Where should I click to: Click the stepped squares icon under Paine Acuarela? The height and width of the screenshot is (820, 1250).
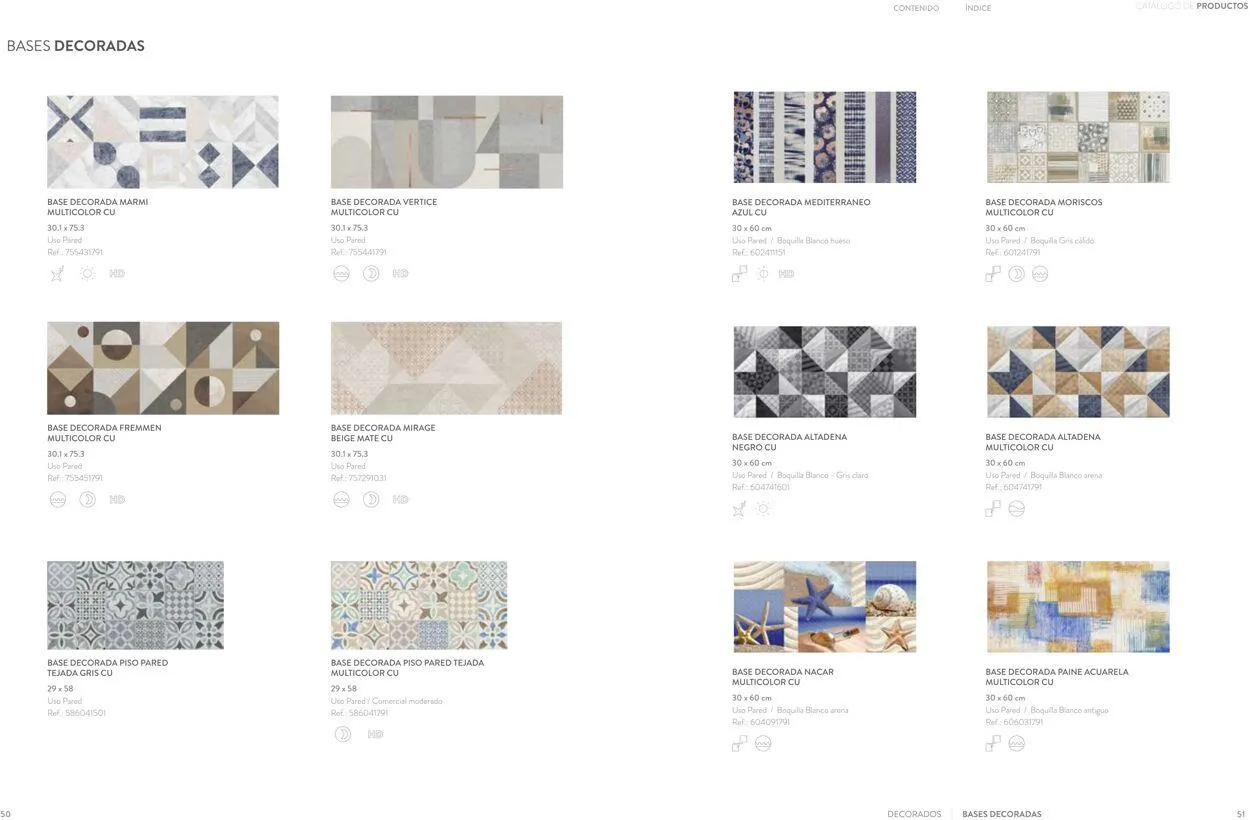992,744
